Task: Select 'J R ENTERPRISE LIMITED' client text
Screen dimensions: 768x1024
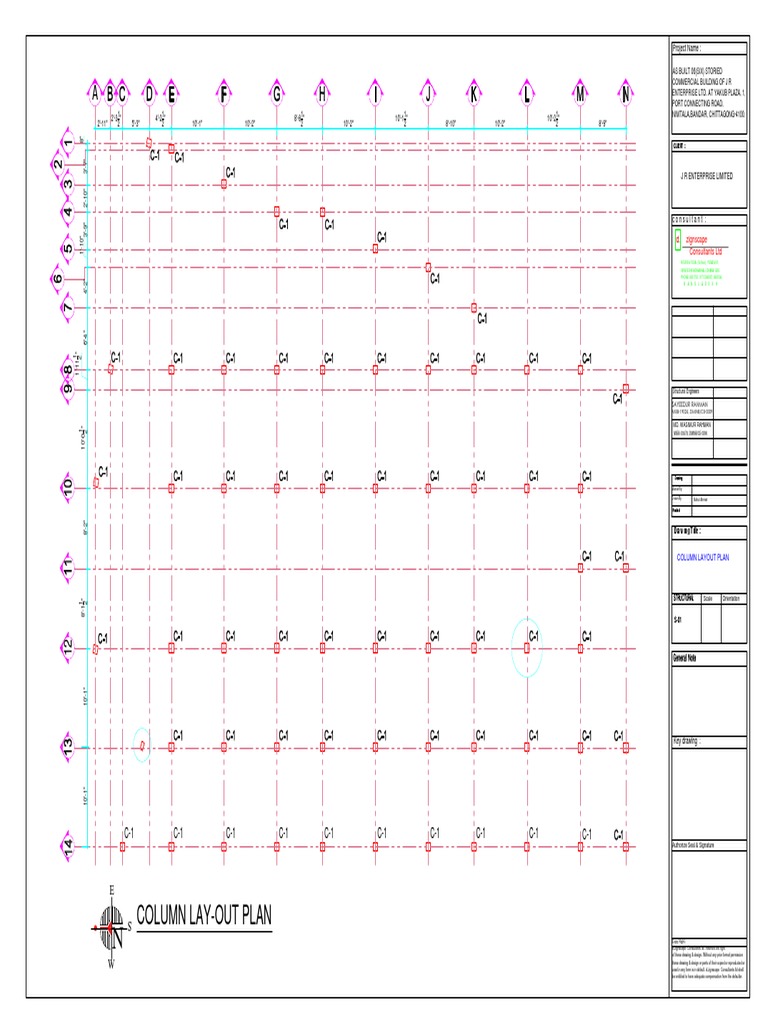Action: (707, 176)
